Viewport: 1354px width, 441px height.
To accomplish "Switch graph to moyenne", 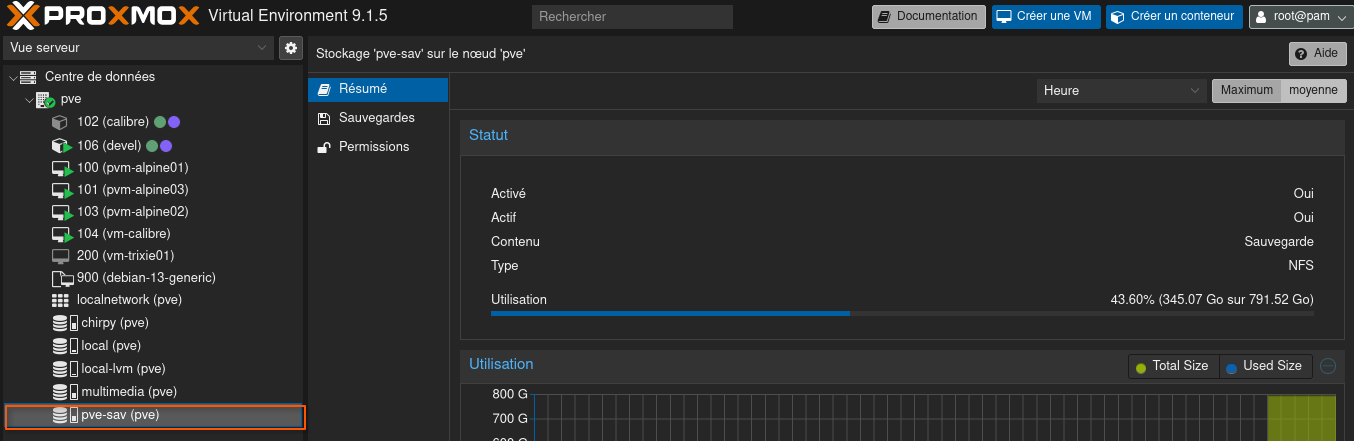I will [x=1312, y=90].
